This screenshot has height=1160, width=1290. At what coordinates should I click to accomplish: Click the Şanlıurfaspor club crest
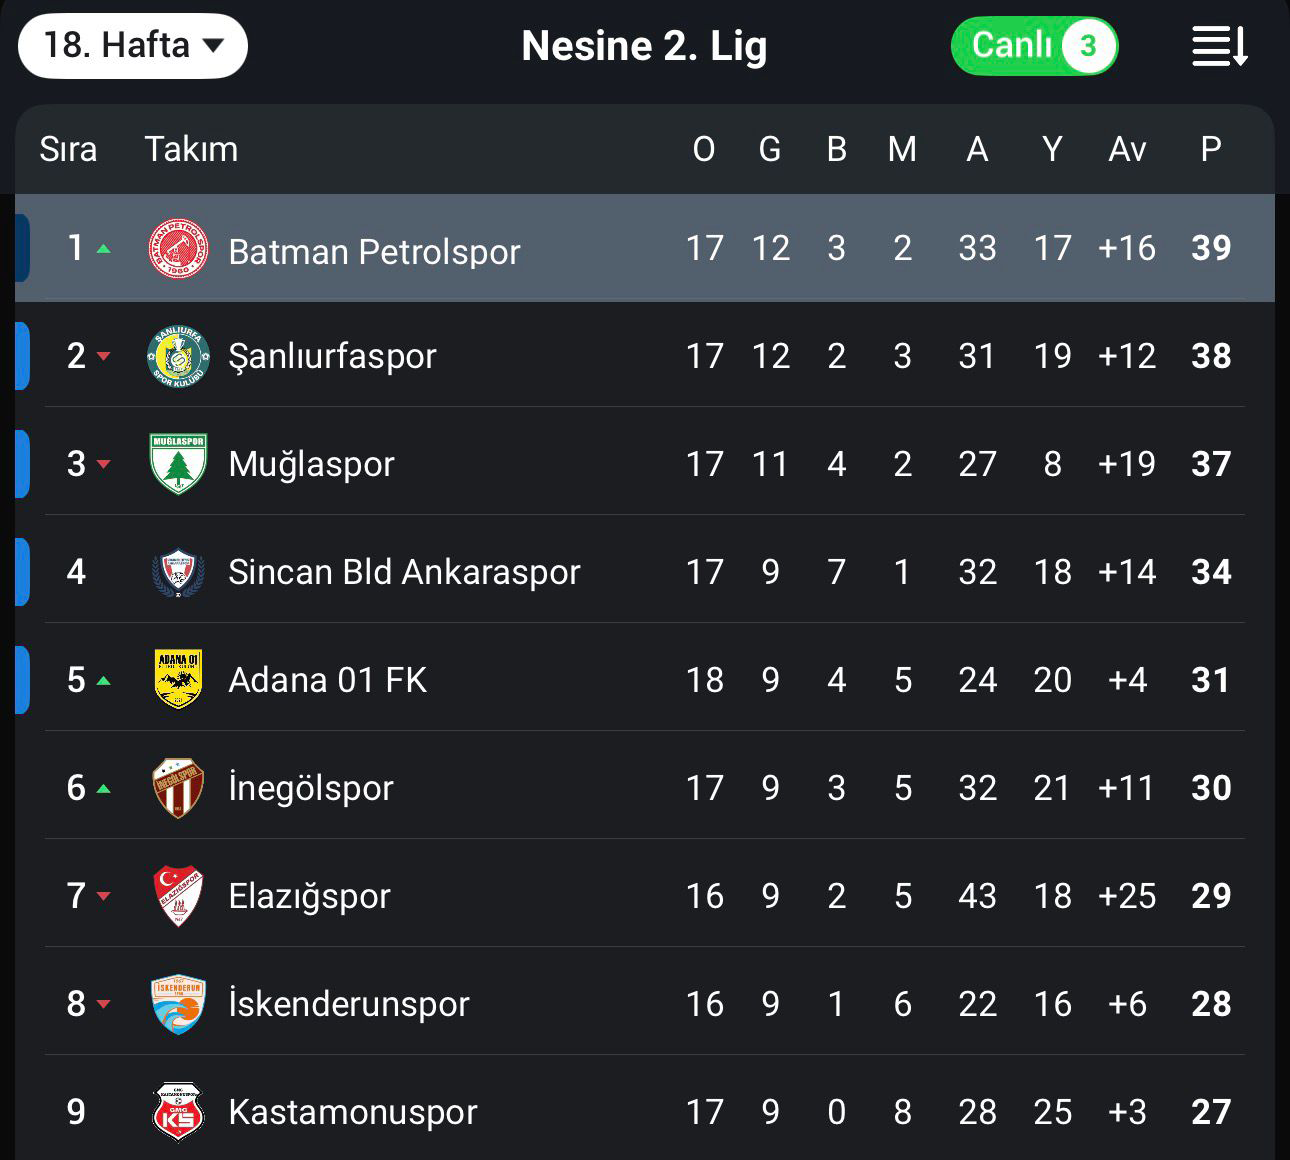click(x=178, y=356)
